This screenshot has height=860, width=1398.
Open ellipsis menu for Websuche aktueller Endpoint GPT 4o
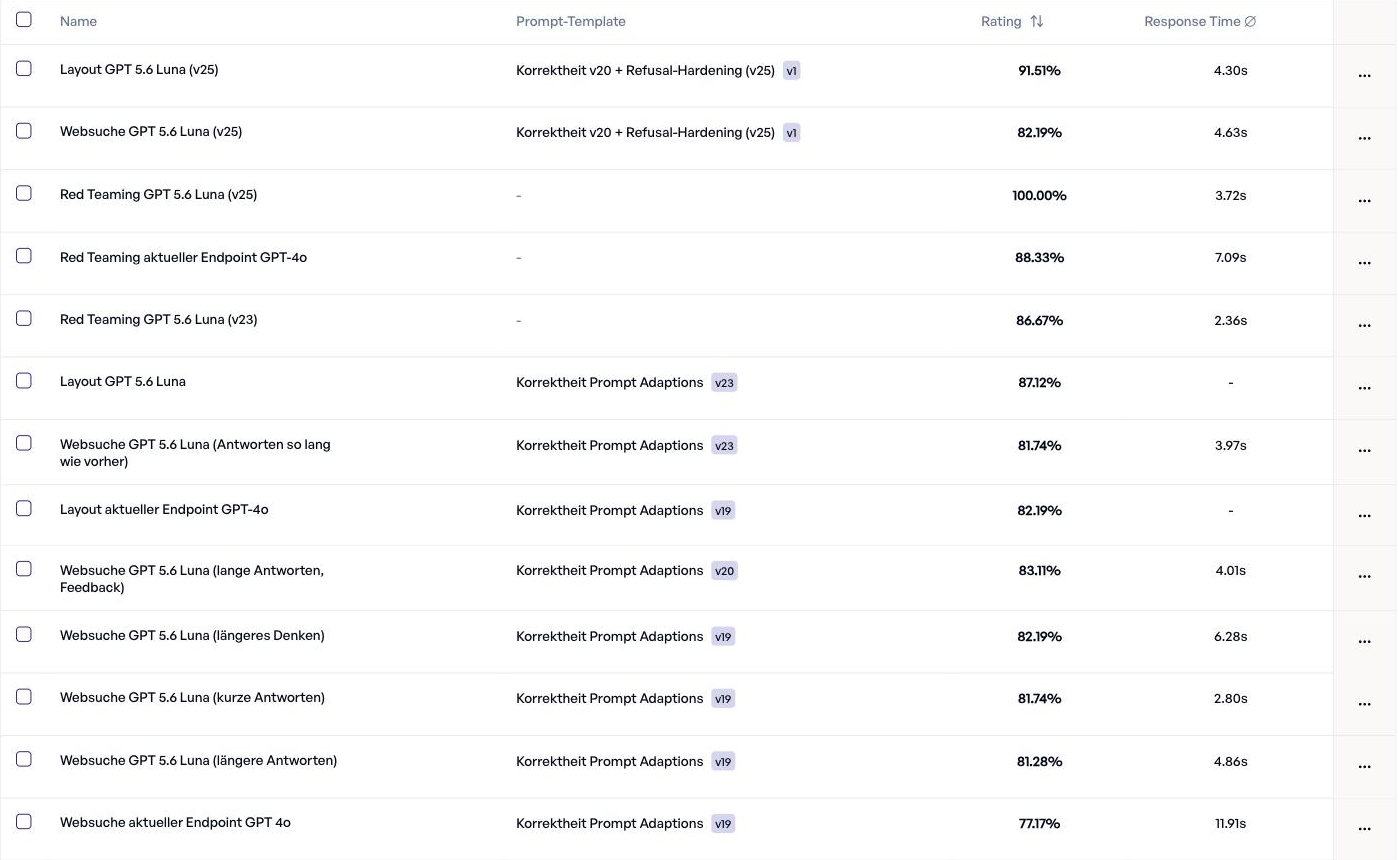tap(1364, 829)
